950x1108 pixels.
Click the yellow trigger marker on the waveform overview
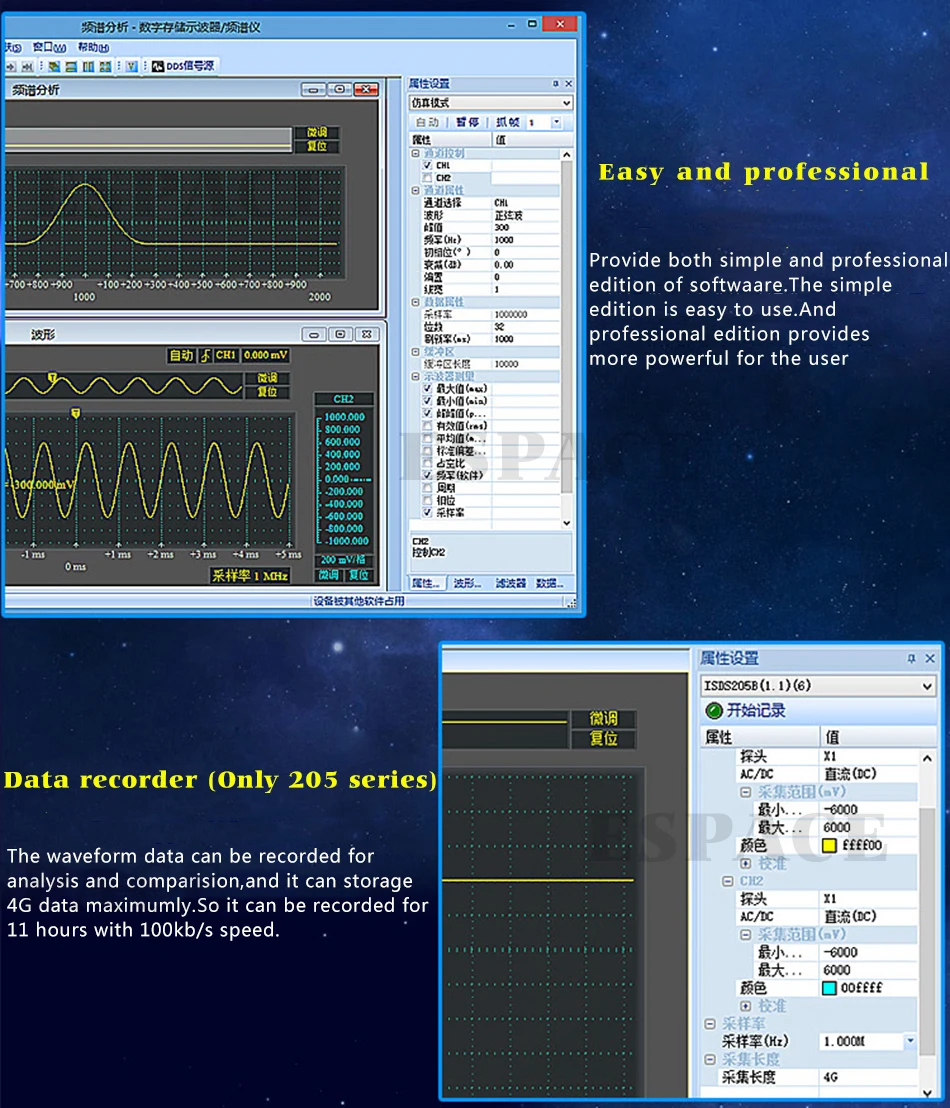tap(52, 379)
